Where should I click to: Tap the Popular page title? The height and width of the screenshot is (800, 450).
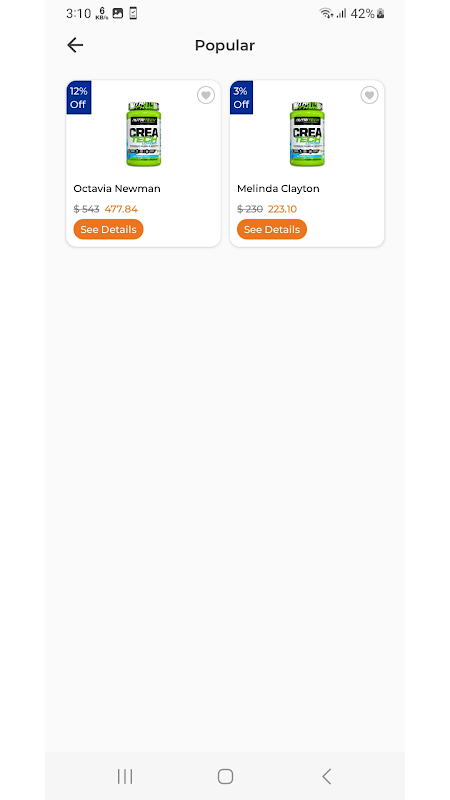pyautogui.click(x=224, y=45)
